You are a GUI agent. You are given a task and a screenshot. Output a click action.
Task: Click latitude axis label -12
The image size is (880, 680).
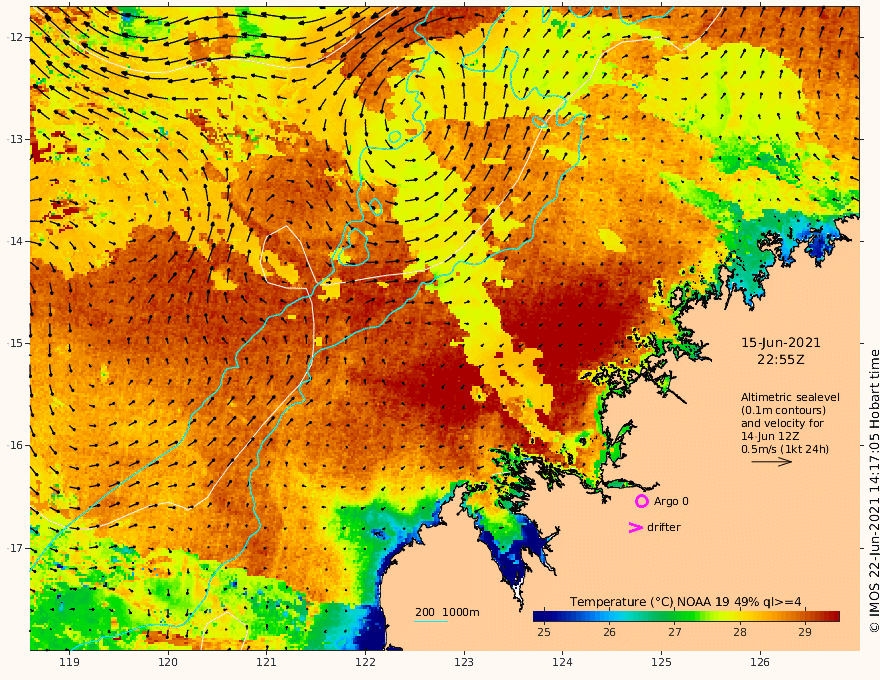(16, 37)
